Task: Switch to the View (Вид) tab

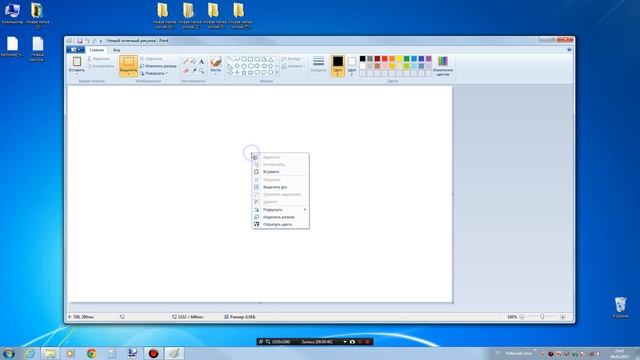Action: click(x=116, y=50)
